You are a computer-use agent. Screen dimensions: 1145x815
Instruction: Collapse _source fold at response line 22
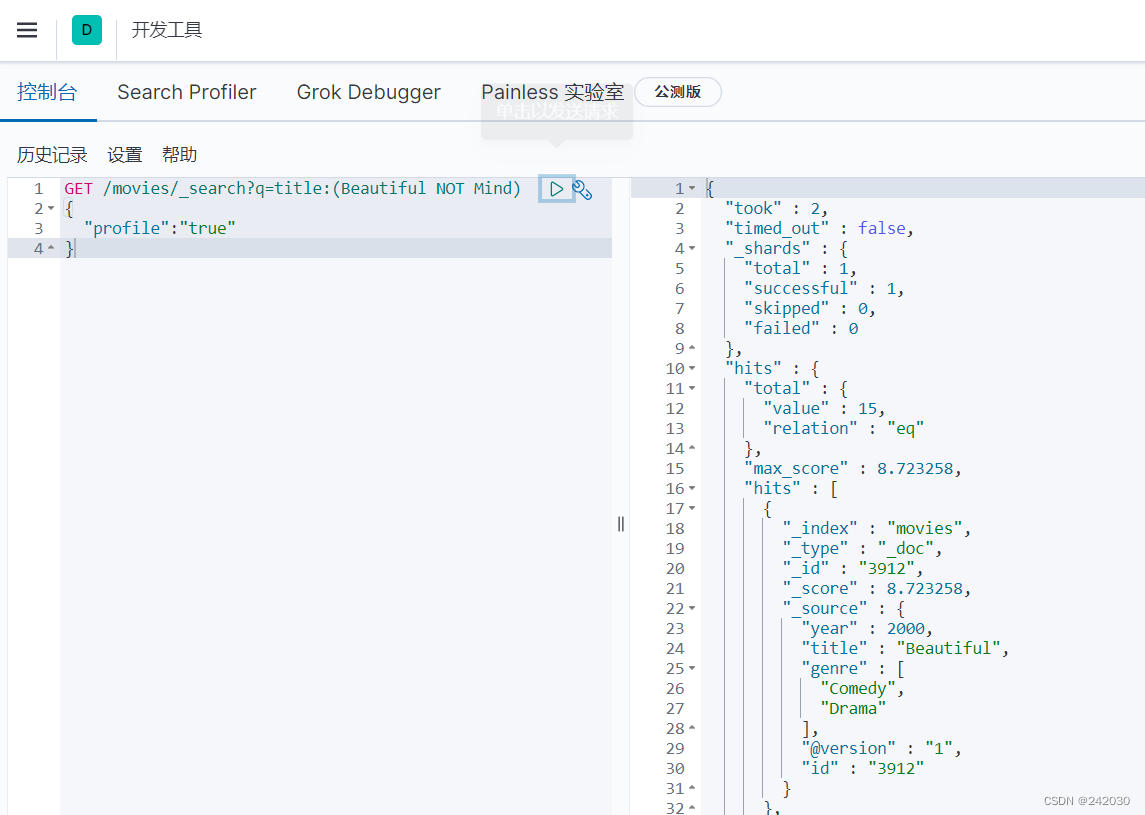pyautogui.click(x=692, y=608)
